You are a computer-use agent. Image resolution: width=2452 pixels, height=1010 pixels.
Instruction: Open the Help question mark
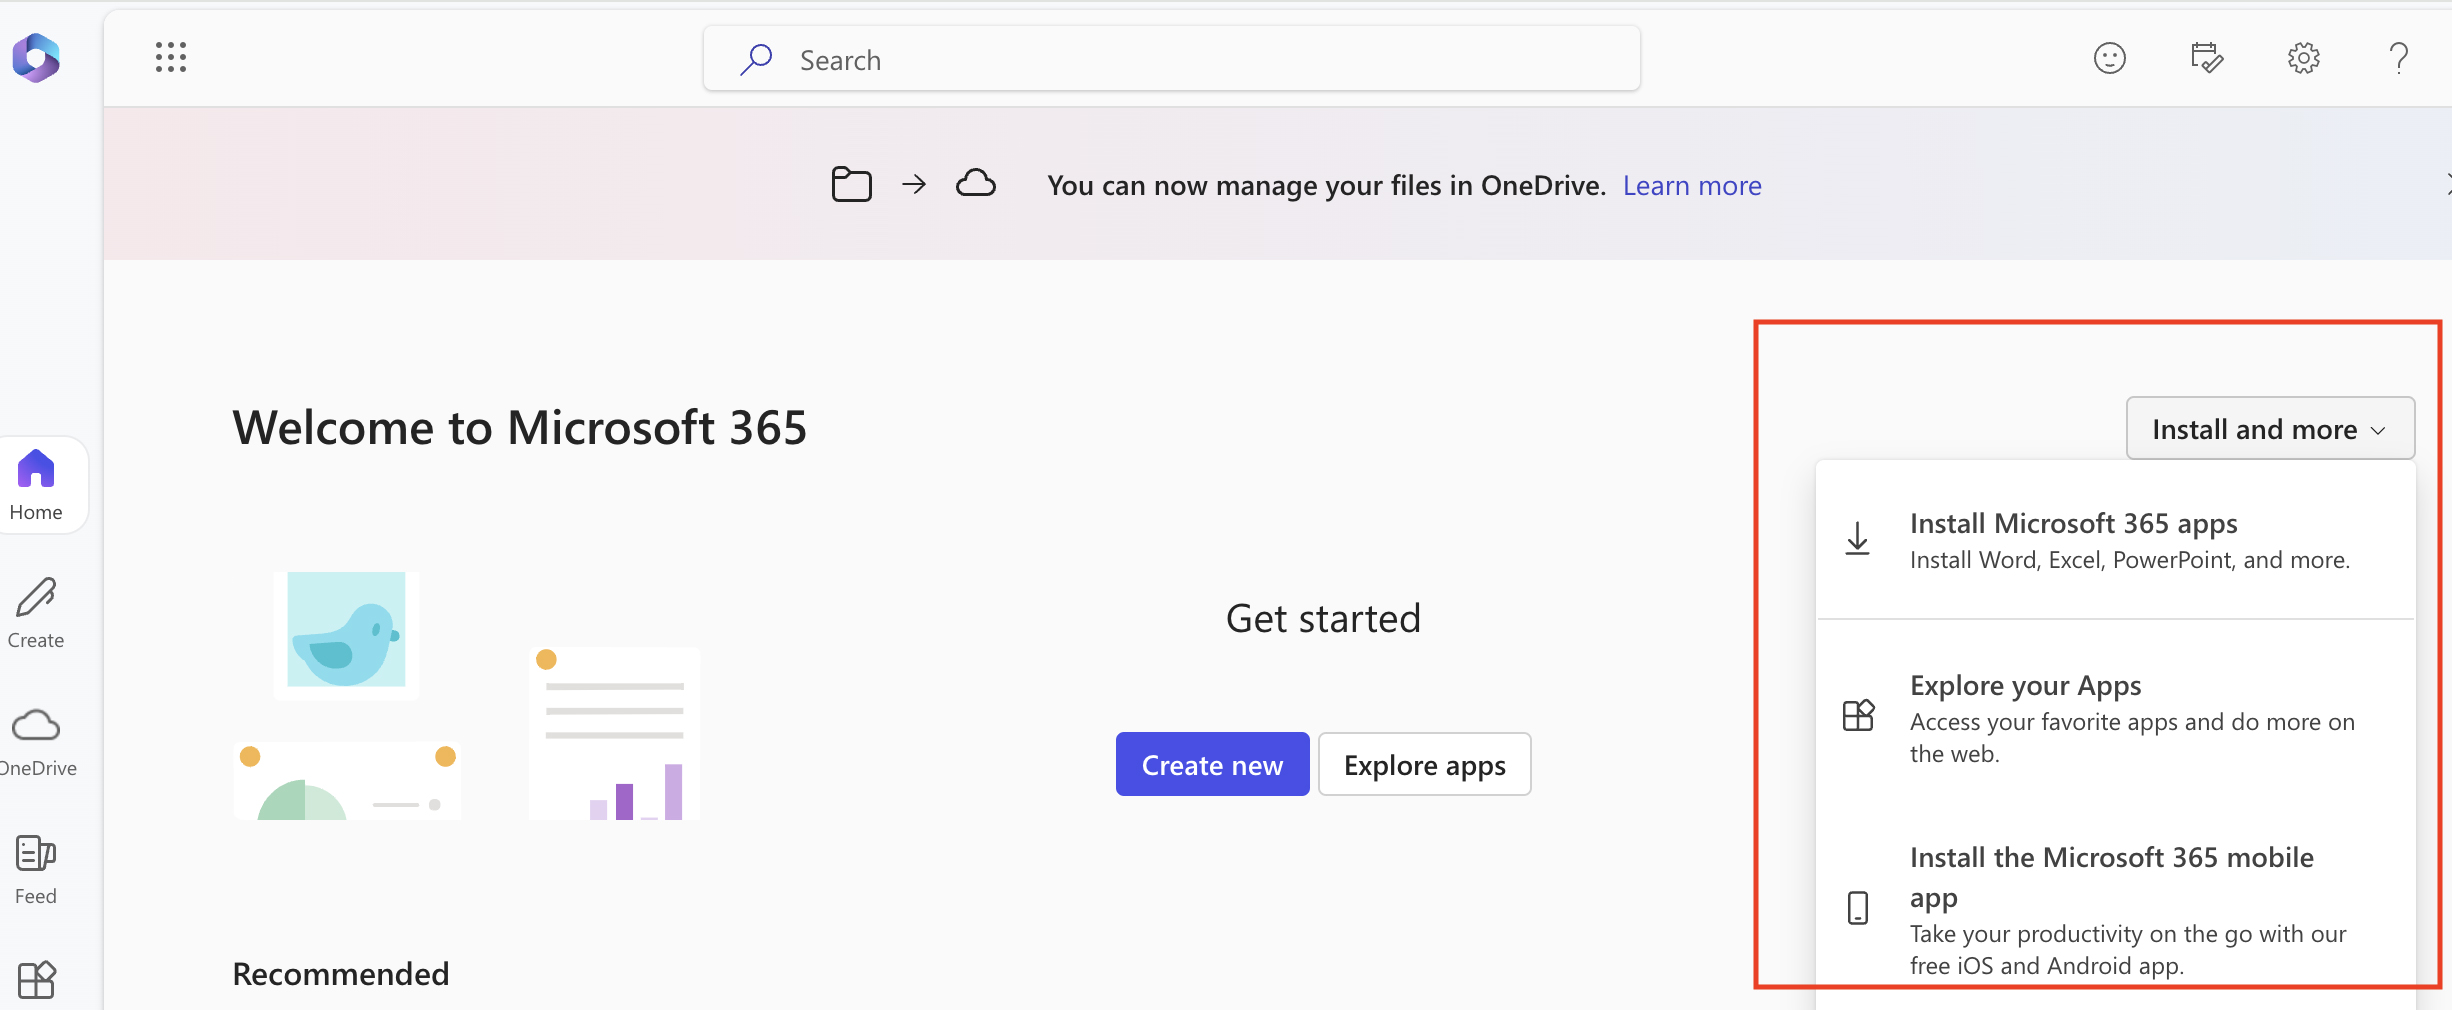point(2398,58)
